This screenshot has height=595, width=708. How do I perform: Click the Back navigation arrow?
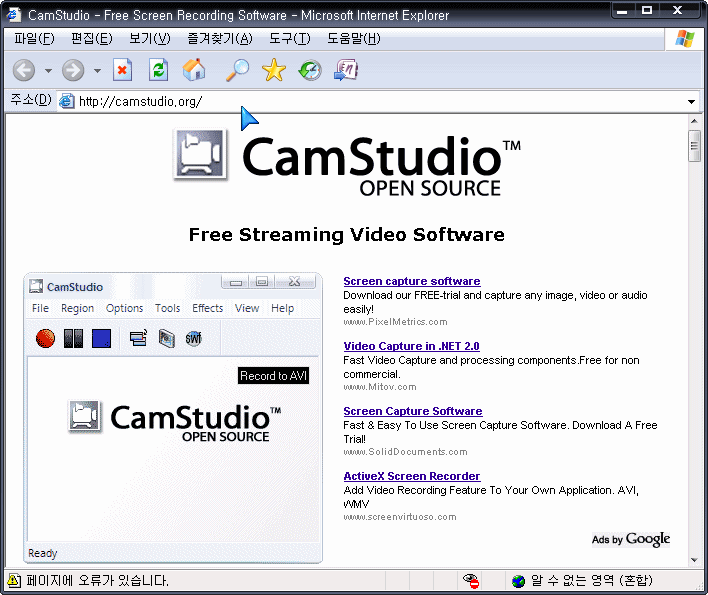23,70
